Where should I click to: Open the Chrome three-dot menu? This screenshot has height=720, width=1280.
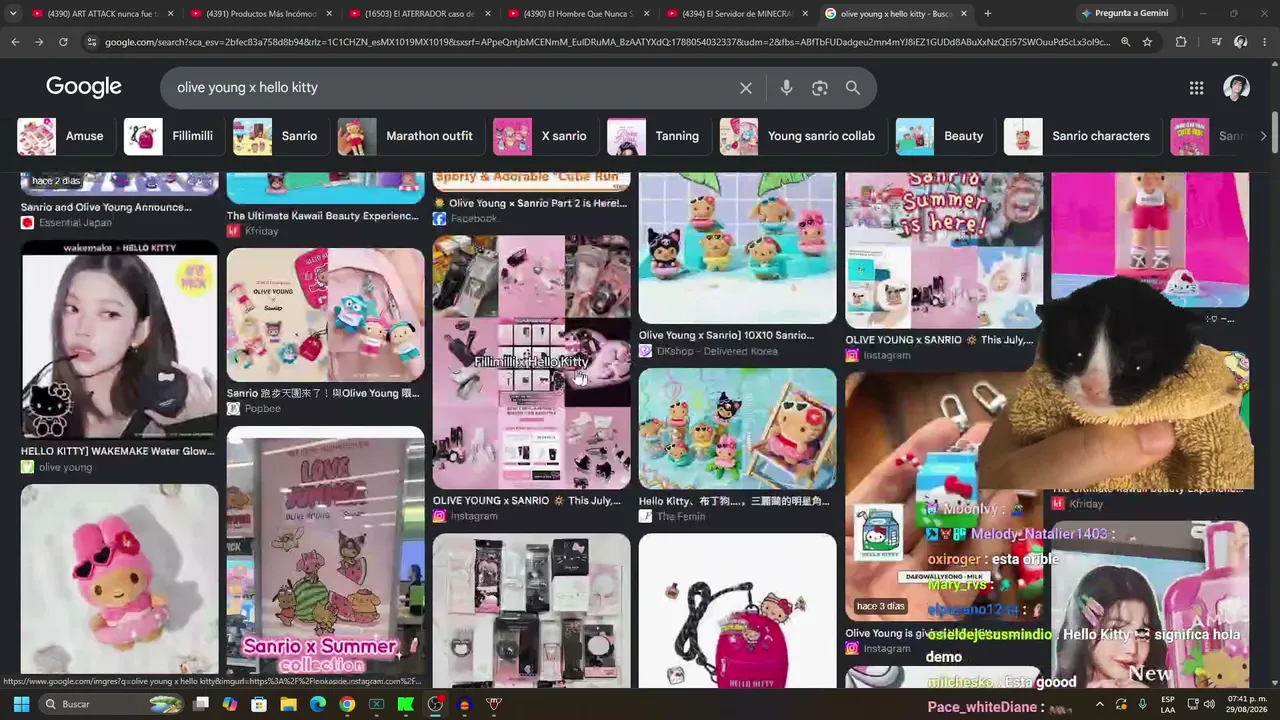coord(1265,42)
